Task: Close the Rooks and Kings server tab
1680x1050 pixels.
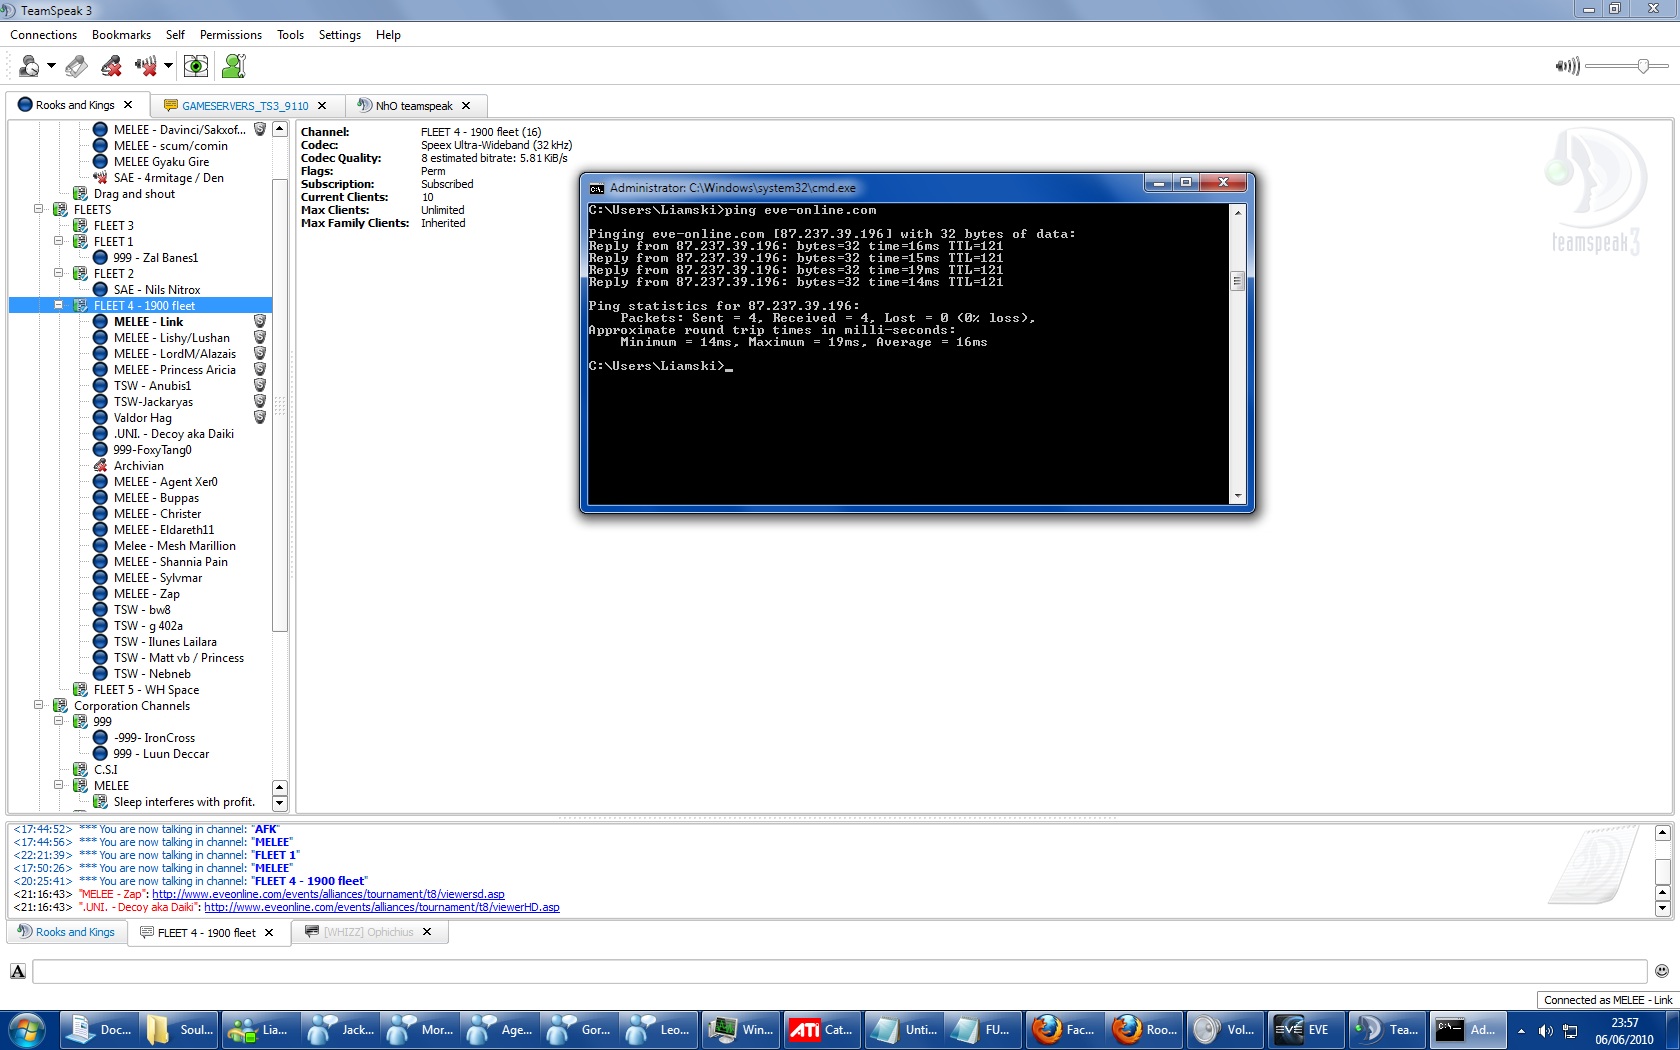Action: (128, 105)
